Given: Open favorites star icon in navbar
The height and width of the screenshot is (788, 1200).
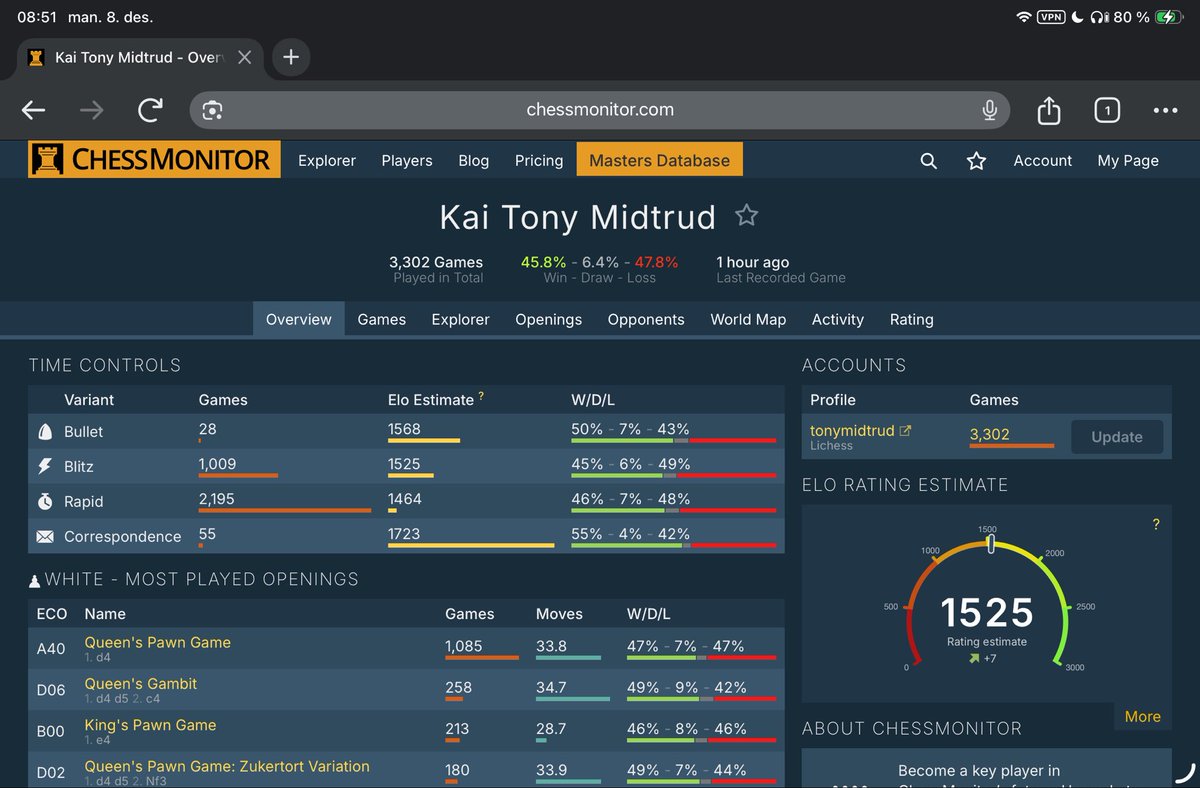Looking at the screenshot, I should pyautogui.click(x=976, y=161).
